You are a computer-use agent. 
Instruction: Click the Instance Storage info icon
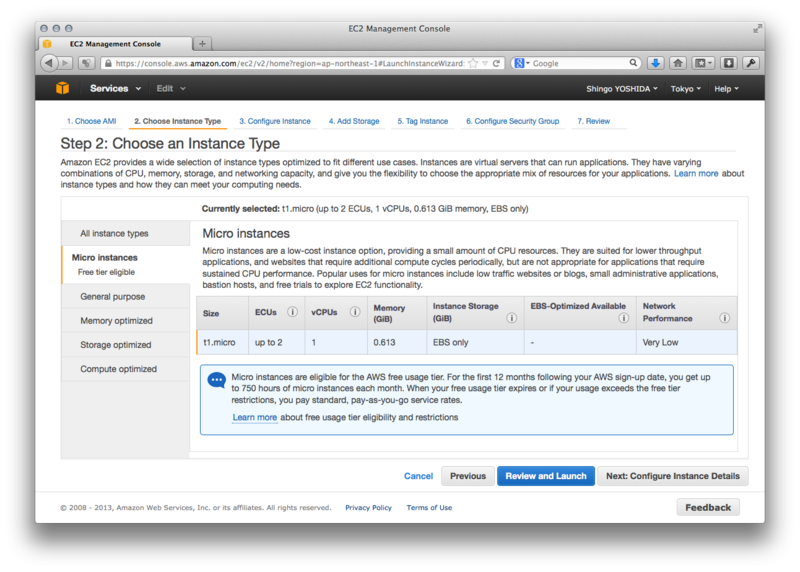point(511,318)
